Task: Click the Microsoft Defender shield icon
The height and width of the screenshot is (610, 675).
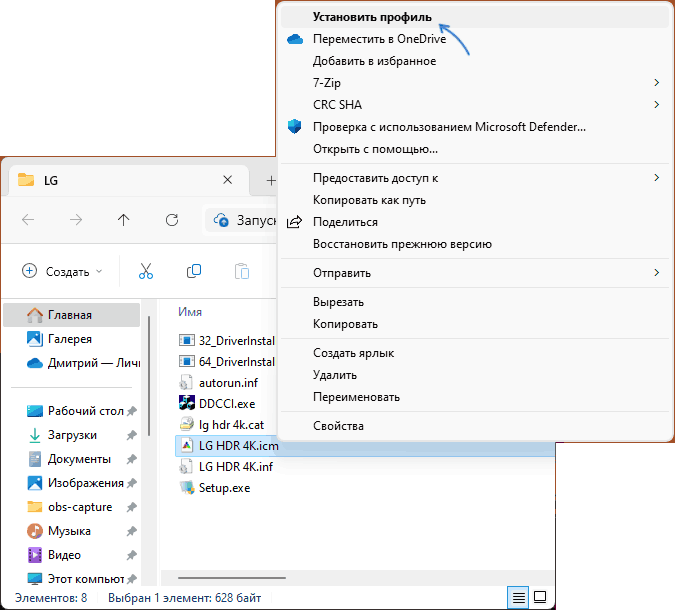Action: click(x=294, y=127)
